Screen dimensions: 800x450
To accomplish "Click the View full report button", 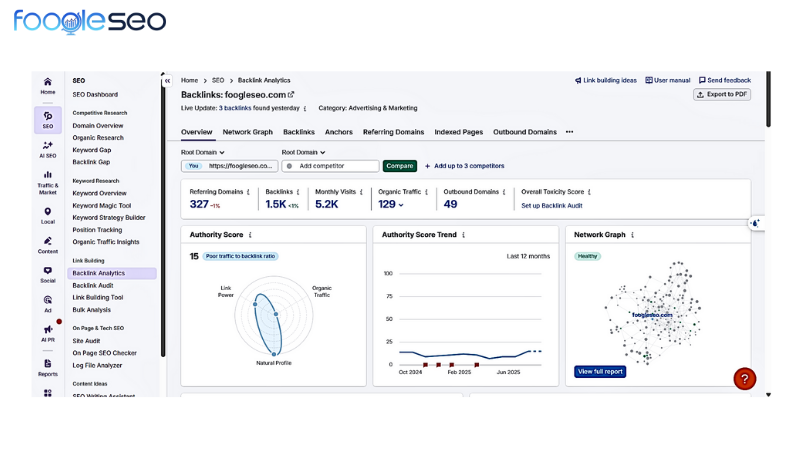I will click(600, 371).
